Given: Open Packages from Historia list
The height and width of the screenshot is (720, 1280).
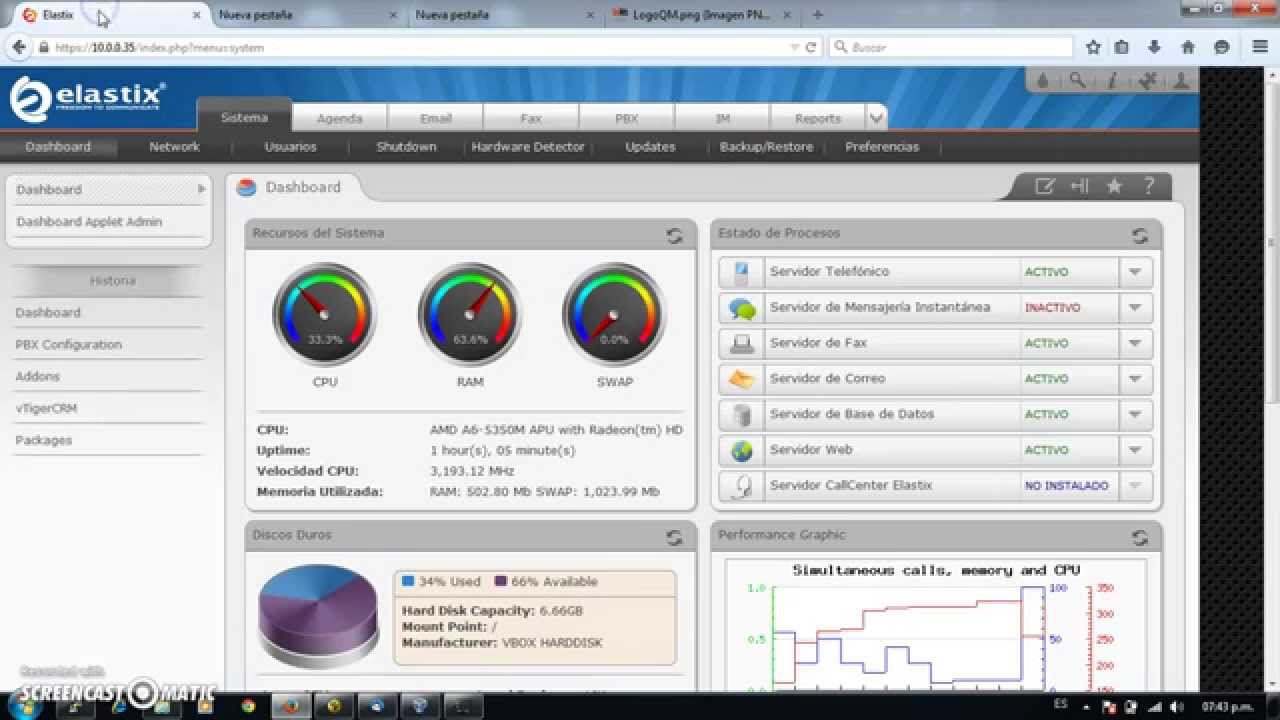Looking at the screenshot, I should [x=43, y=440].
